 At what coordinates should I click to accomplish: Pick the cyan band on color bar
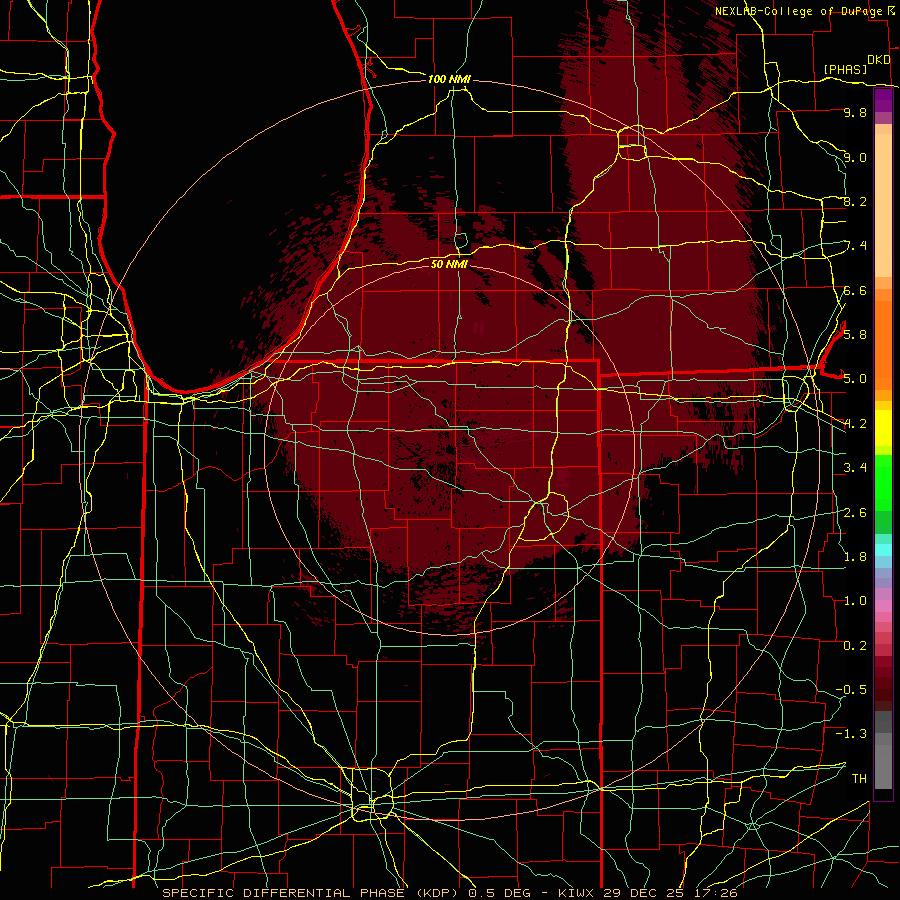(x=883, y=549)
